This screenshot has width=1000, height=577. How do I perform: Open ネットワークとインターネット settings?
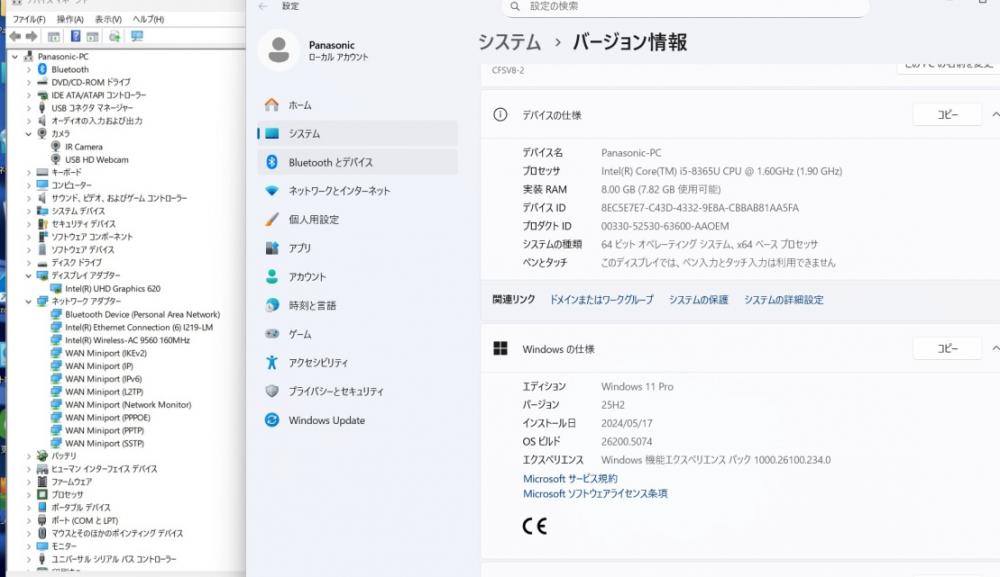[x=358, y=191]
